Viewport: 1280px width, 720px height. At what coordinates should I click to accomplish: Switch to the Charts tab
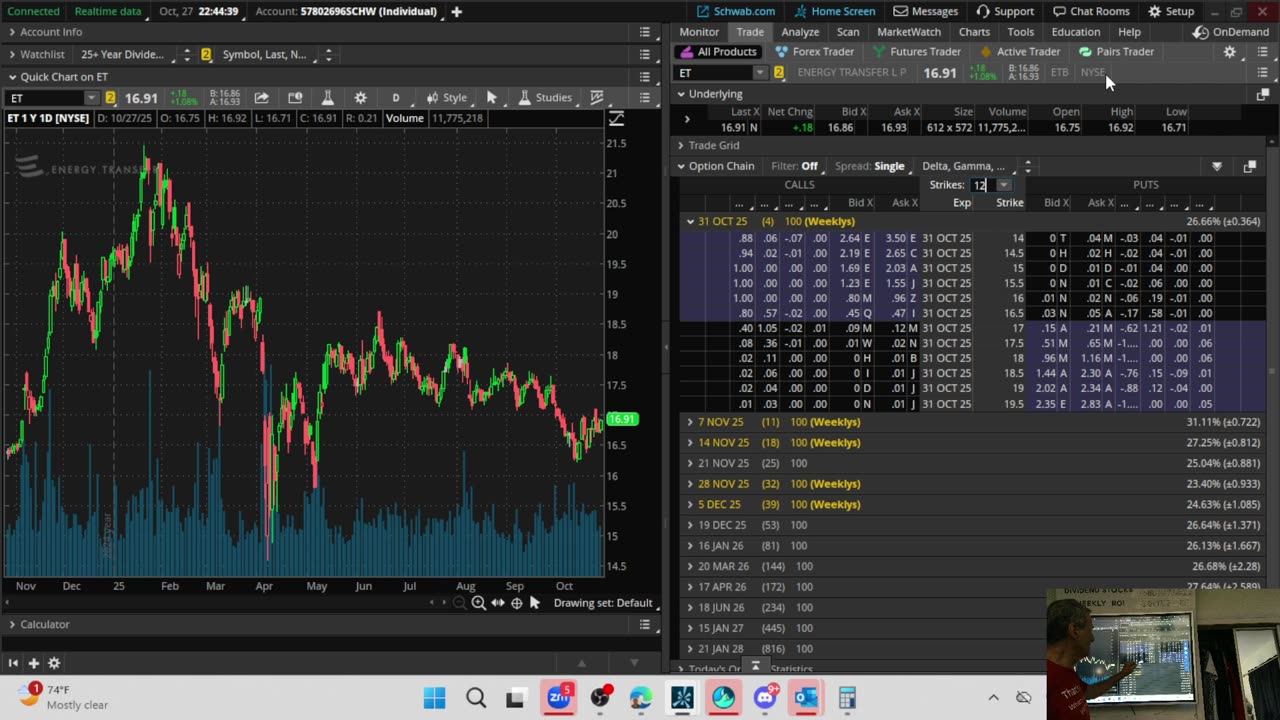pos(974,32)
